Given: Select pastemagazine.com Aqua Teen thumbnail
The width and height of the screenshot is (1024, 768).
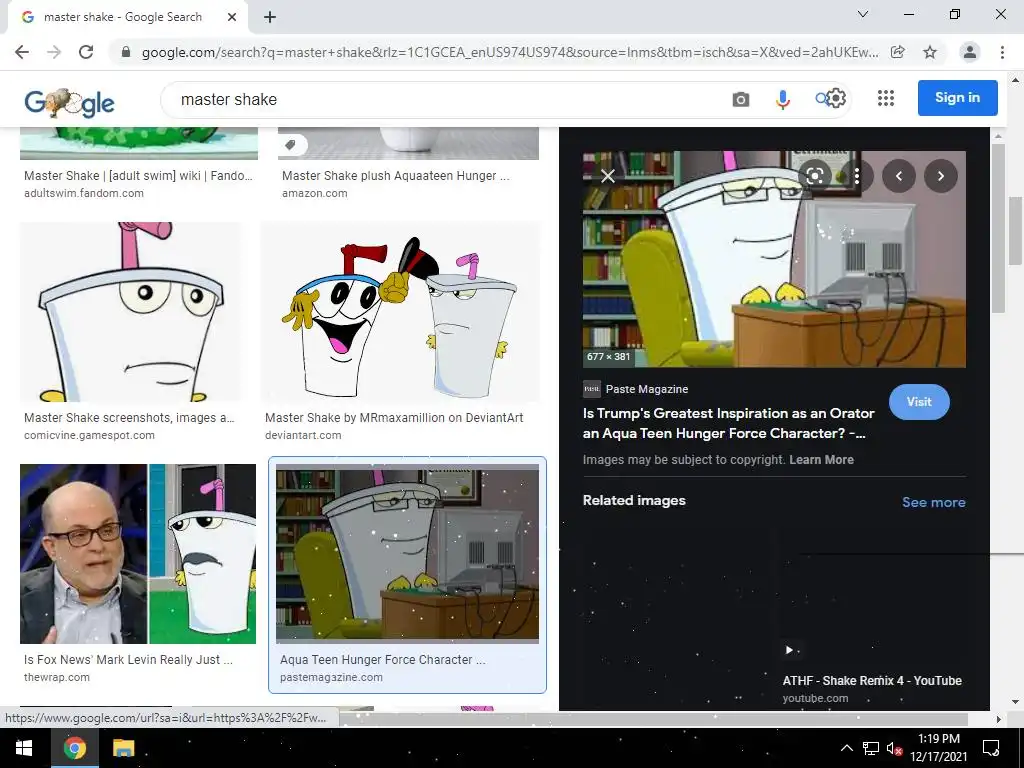Looking at the screenshot, I should click(408, 554).
